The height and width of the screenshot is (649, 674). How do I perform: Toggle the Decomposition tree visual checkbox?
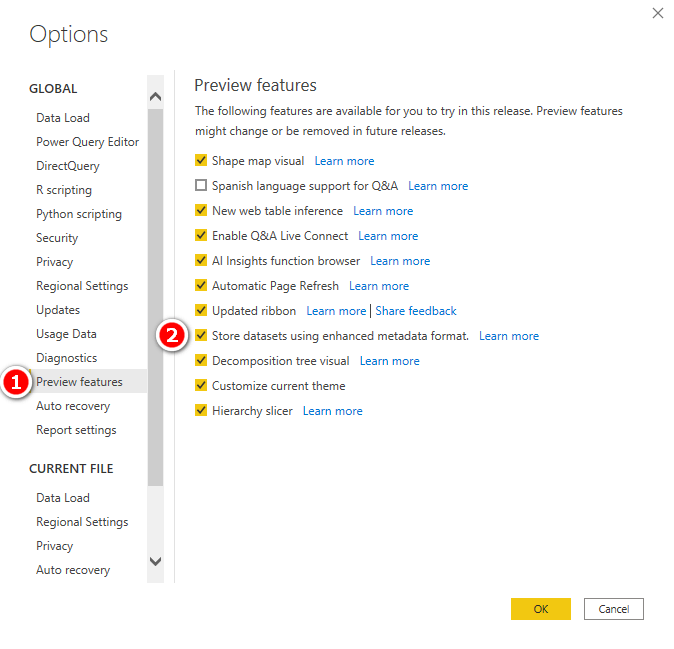coord(201,360)
